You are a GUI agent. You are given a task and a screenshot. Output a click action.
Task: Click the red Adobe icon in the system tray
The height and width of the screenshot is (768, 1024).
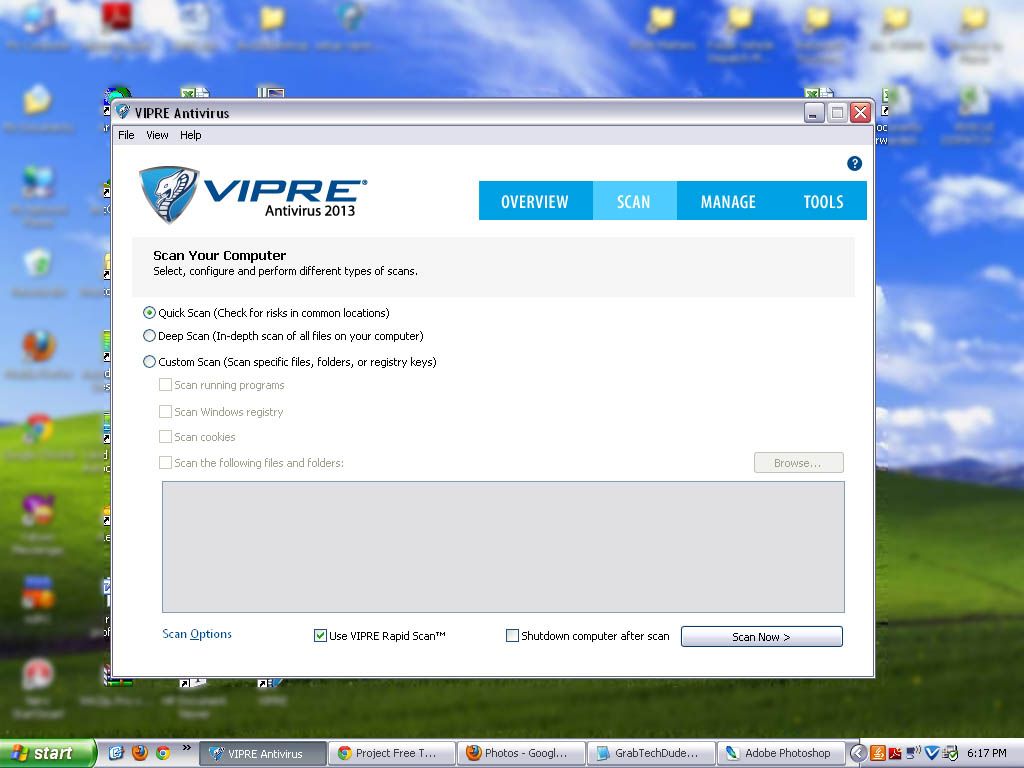coord(895,753)
